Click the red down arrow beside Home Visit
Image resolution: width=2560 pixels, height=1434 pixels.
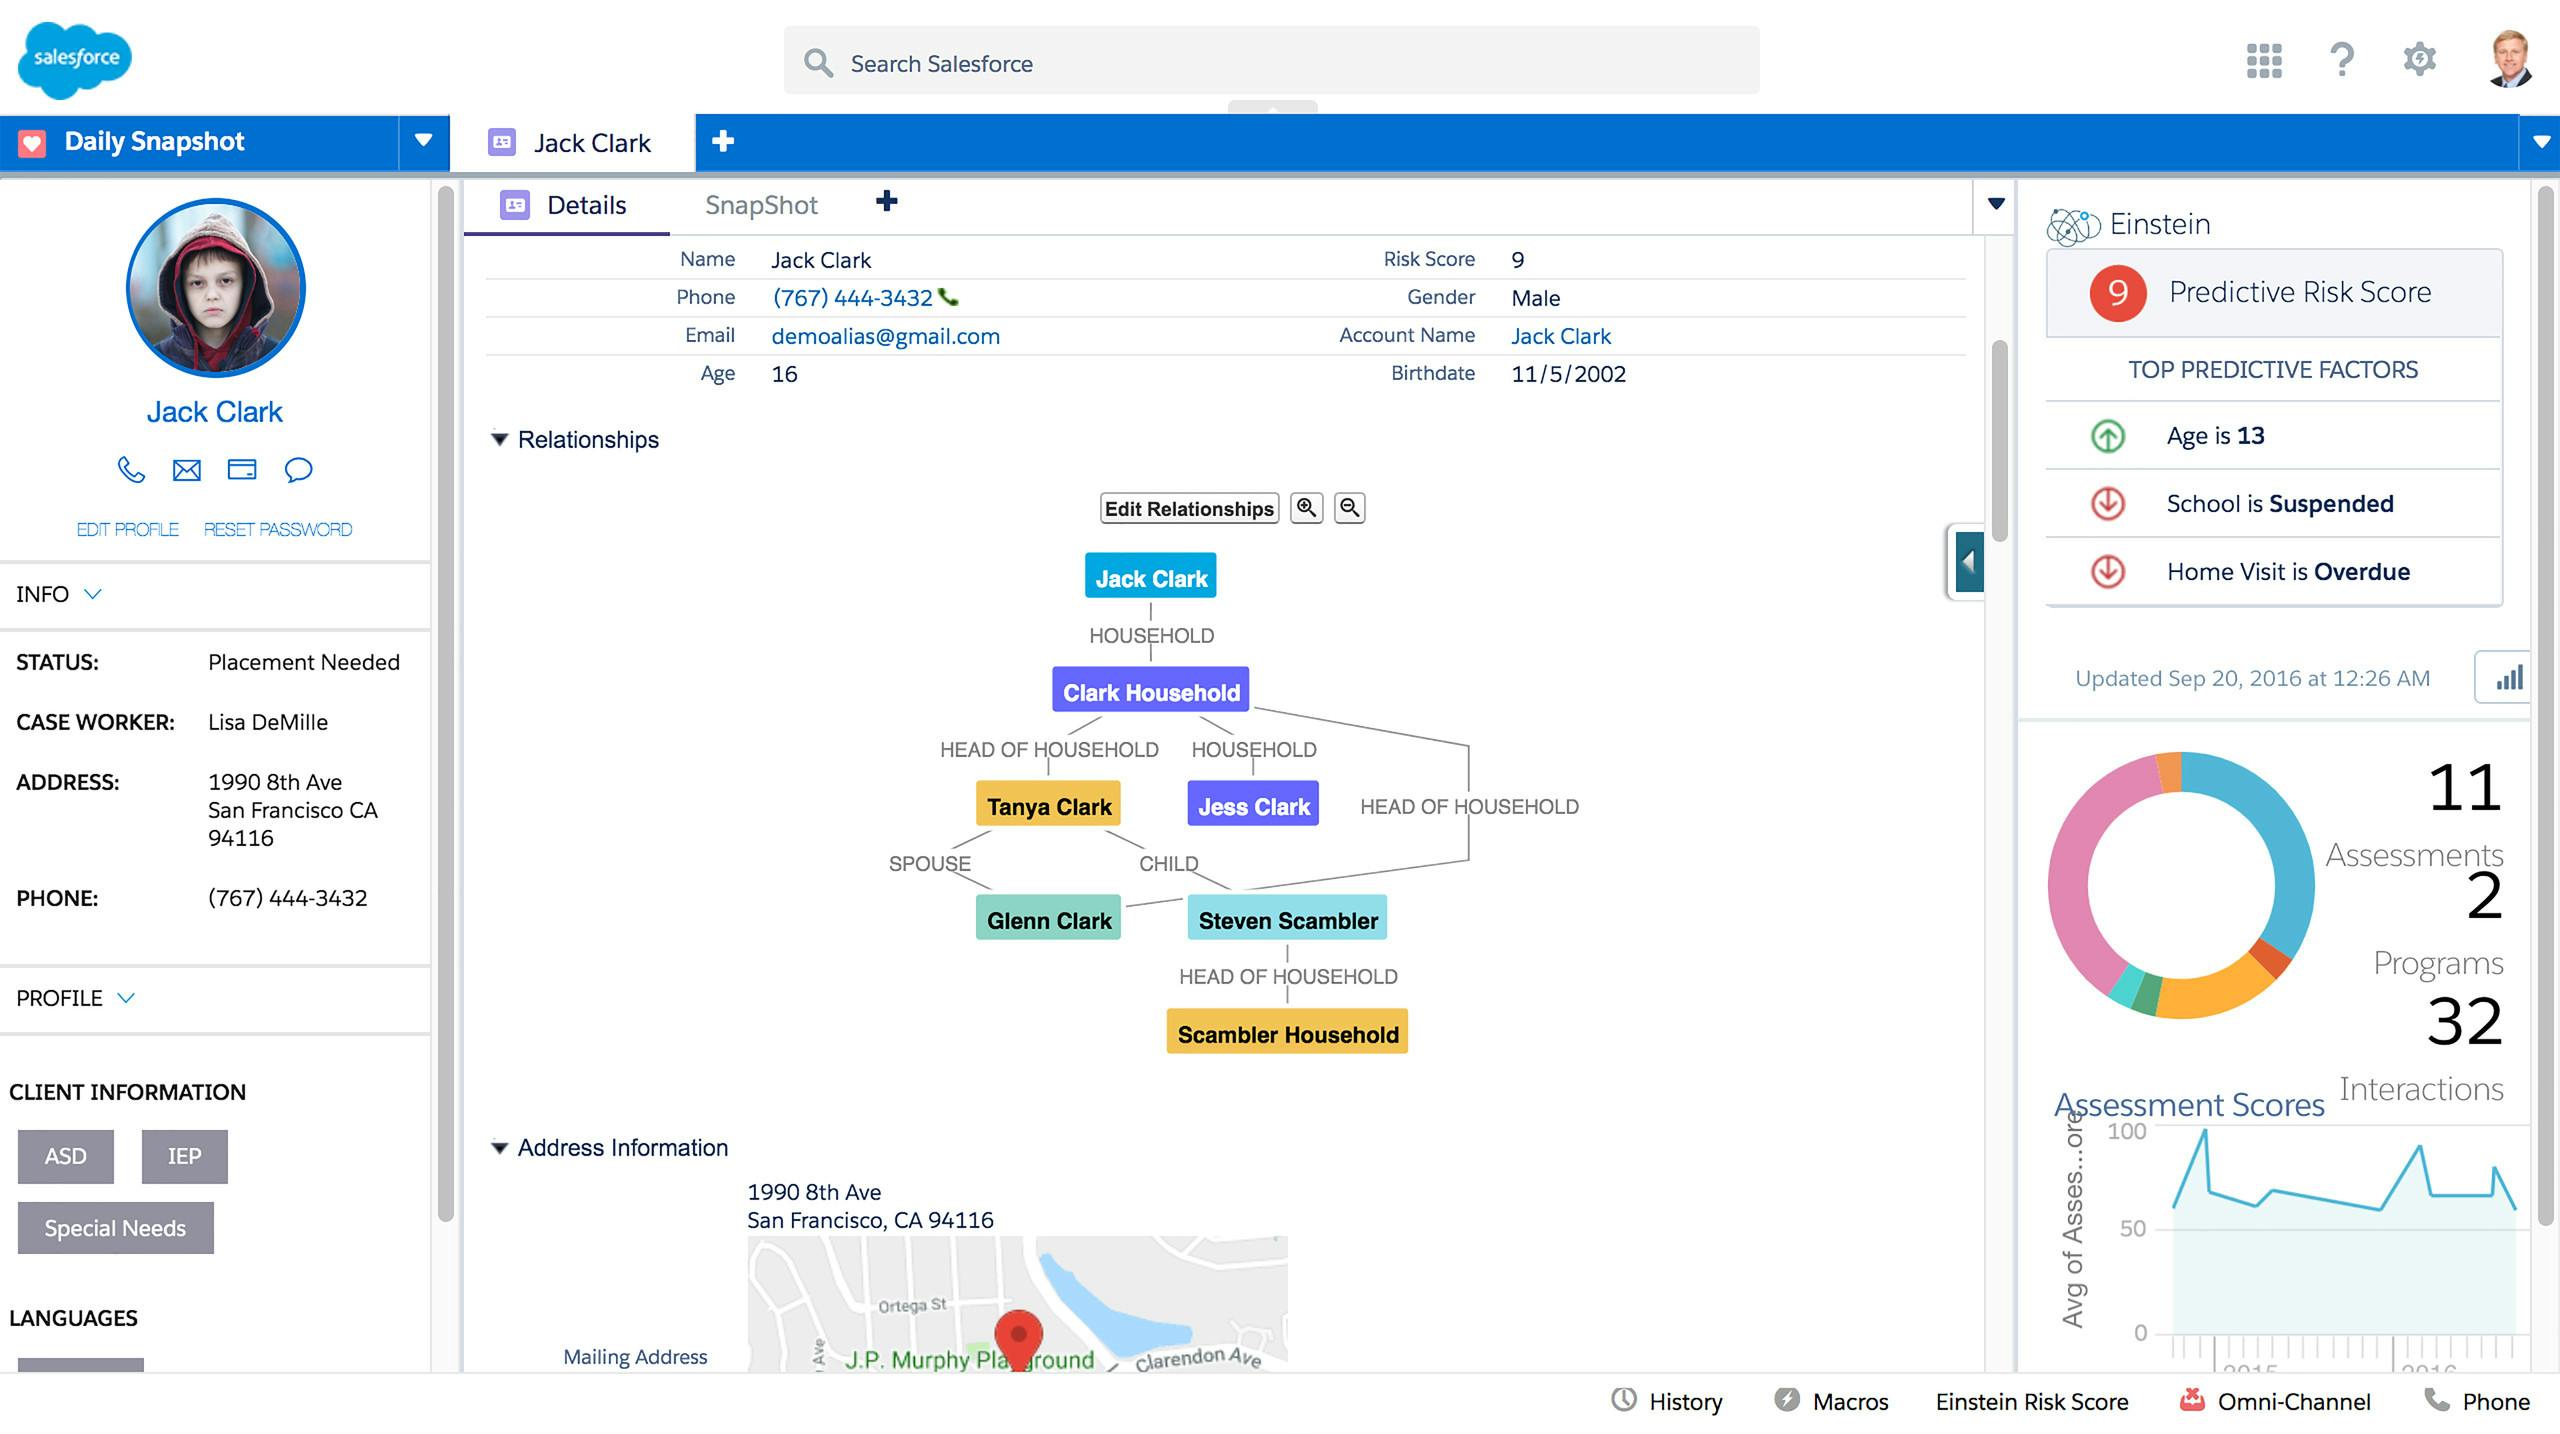[2108, 571]
